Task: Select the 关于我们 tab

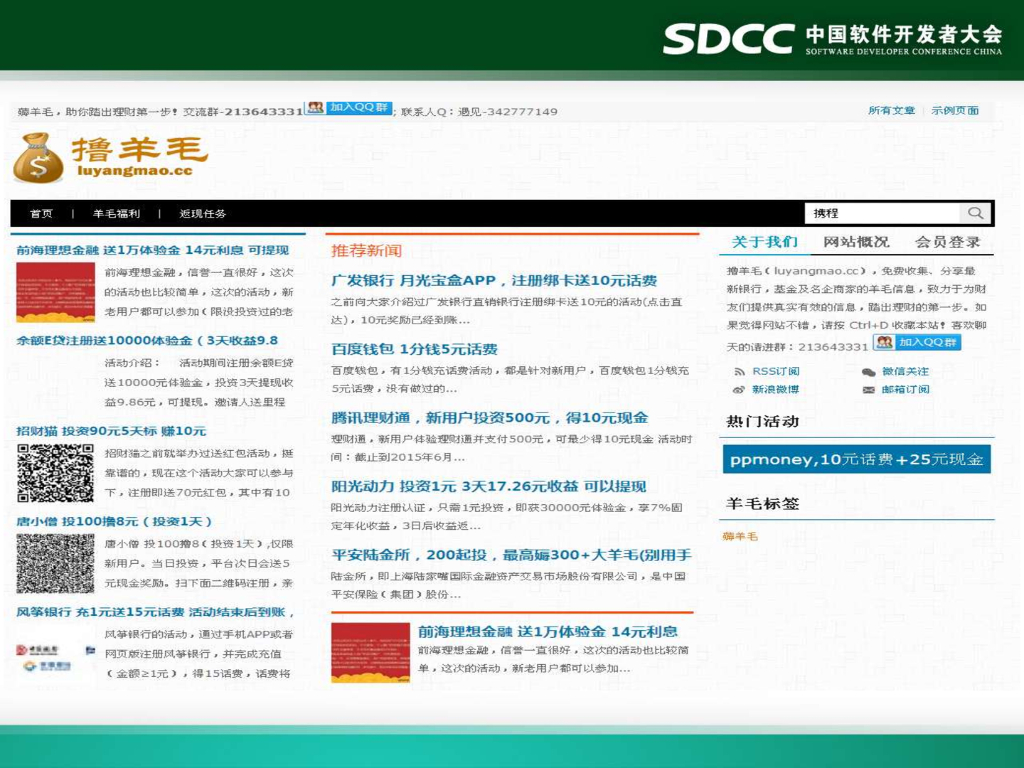Action: [x=764, y=242]
